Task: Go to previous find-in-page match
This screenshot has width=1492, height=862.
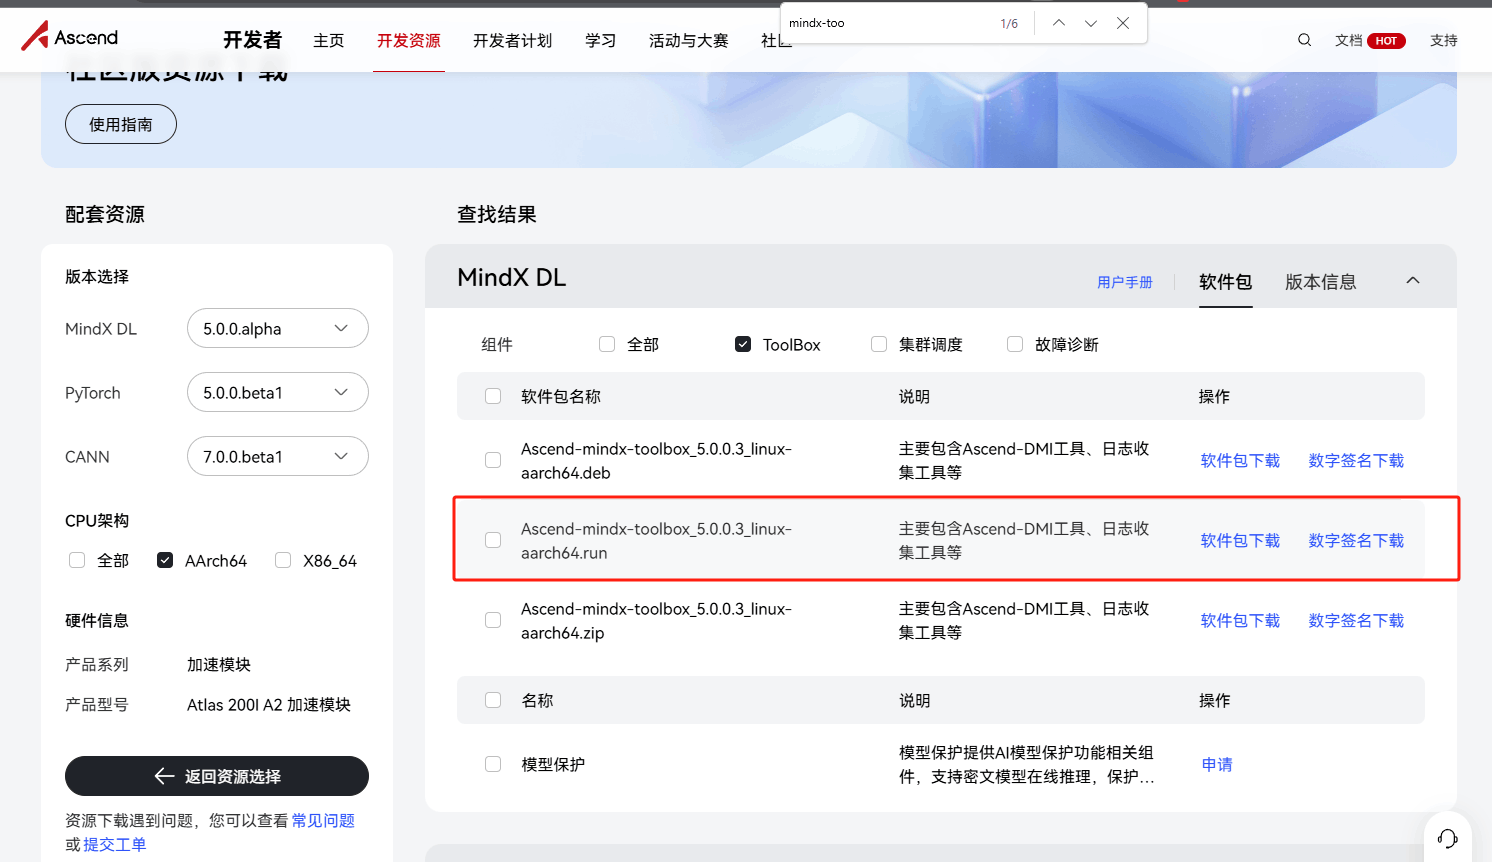Action: click(x=1058, y=23)
